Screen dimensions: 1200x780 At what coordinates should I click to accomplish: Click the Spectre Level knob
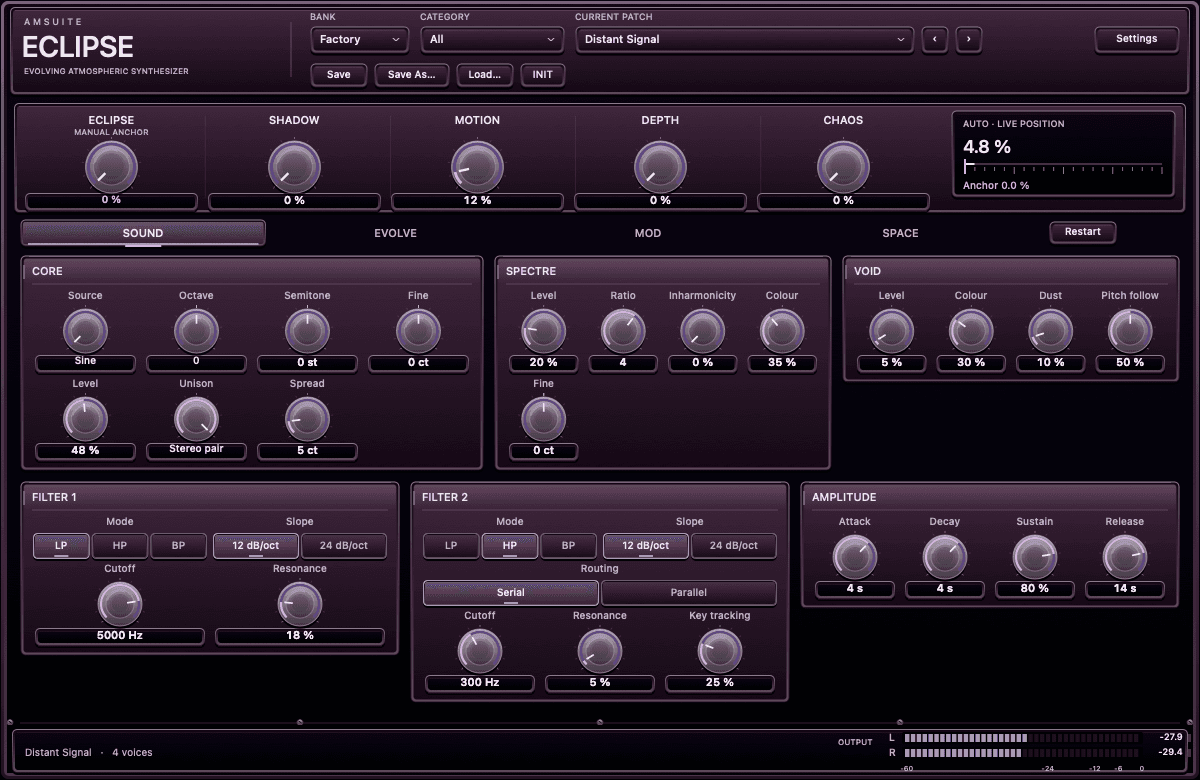click(x=543, y=330)
